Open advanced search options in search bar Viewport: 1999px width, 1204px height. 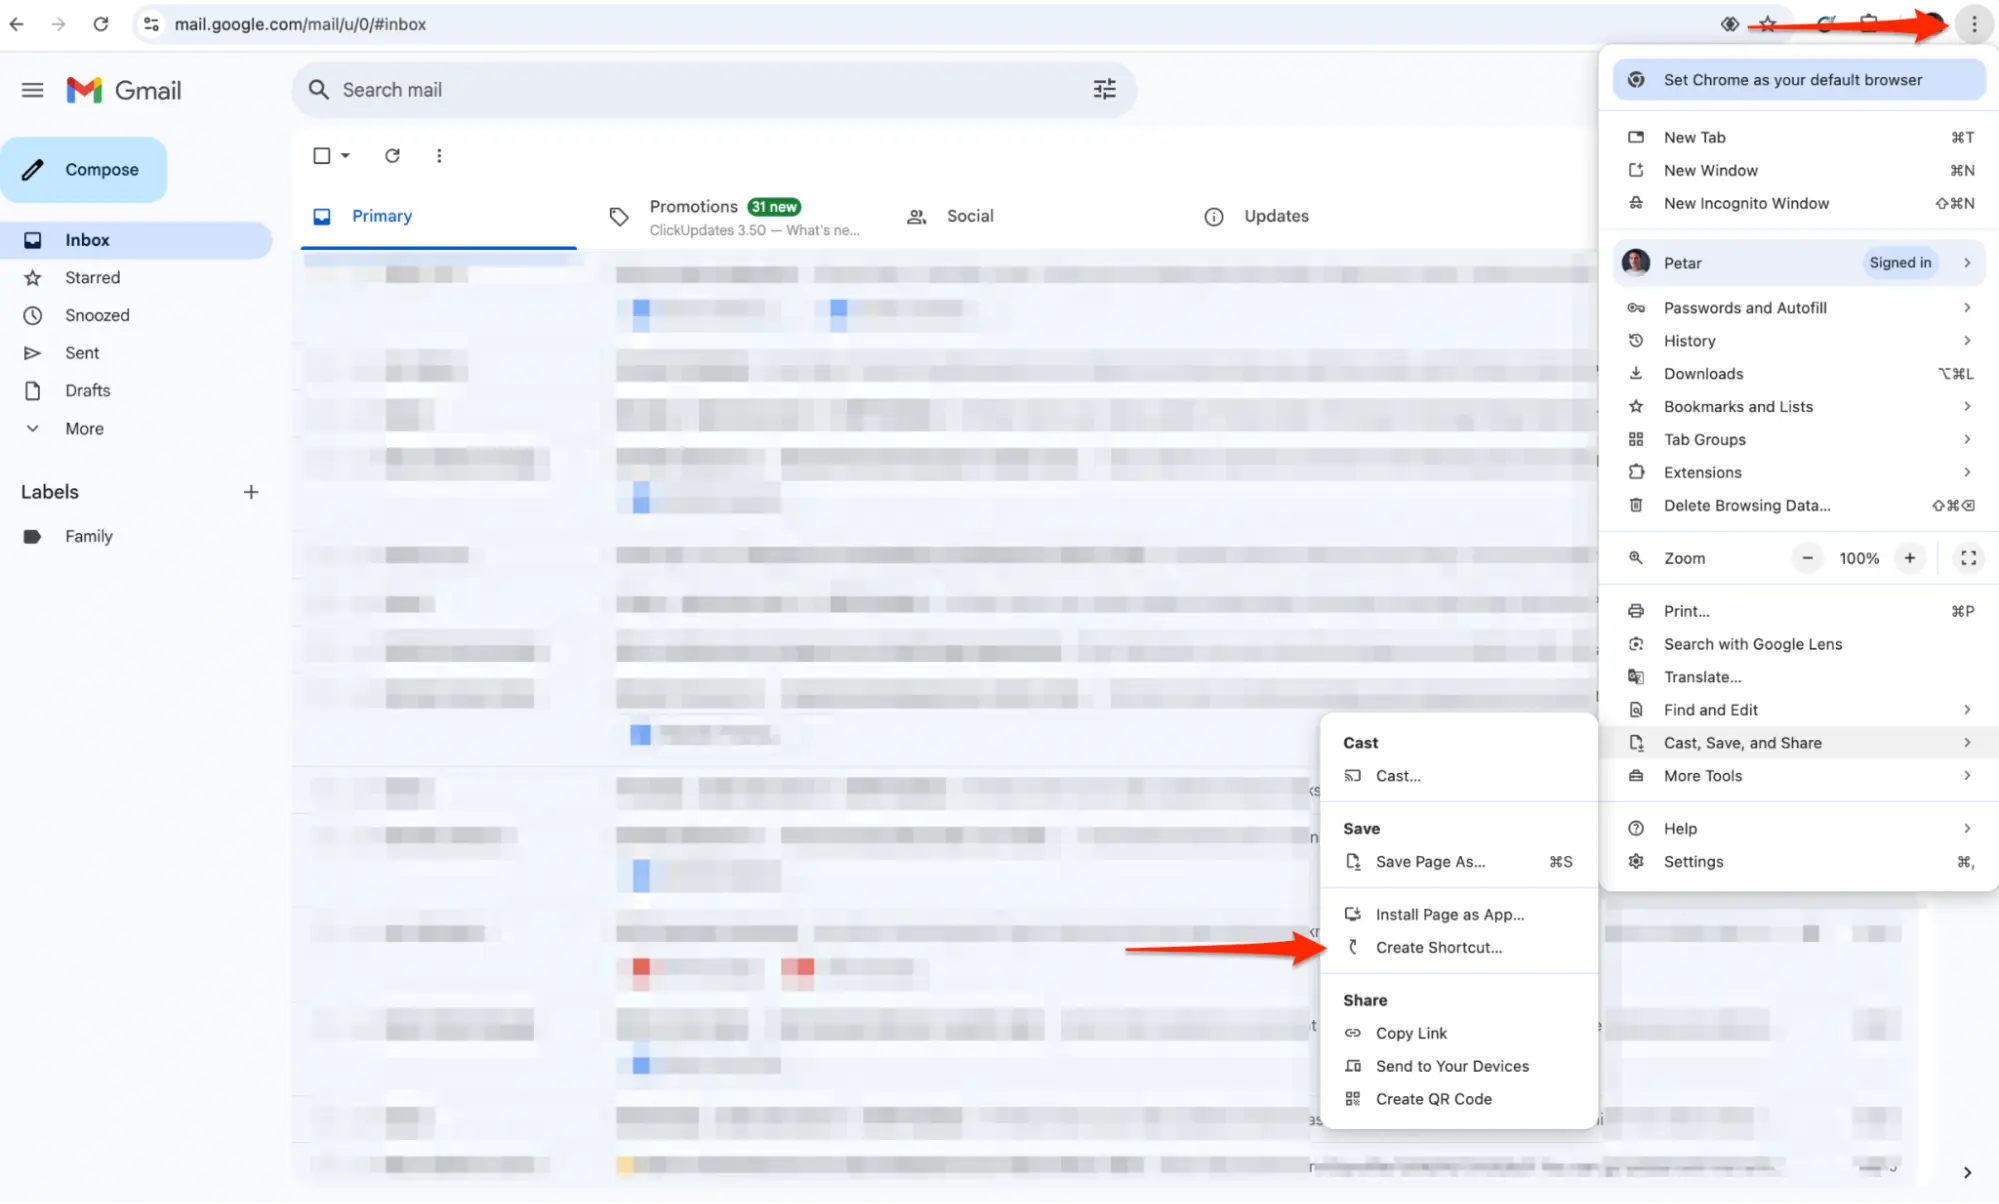[x=1104, y=89]
